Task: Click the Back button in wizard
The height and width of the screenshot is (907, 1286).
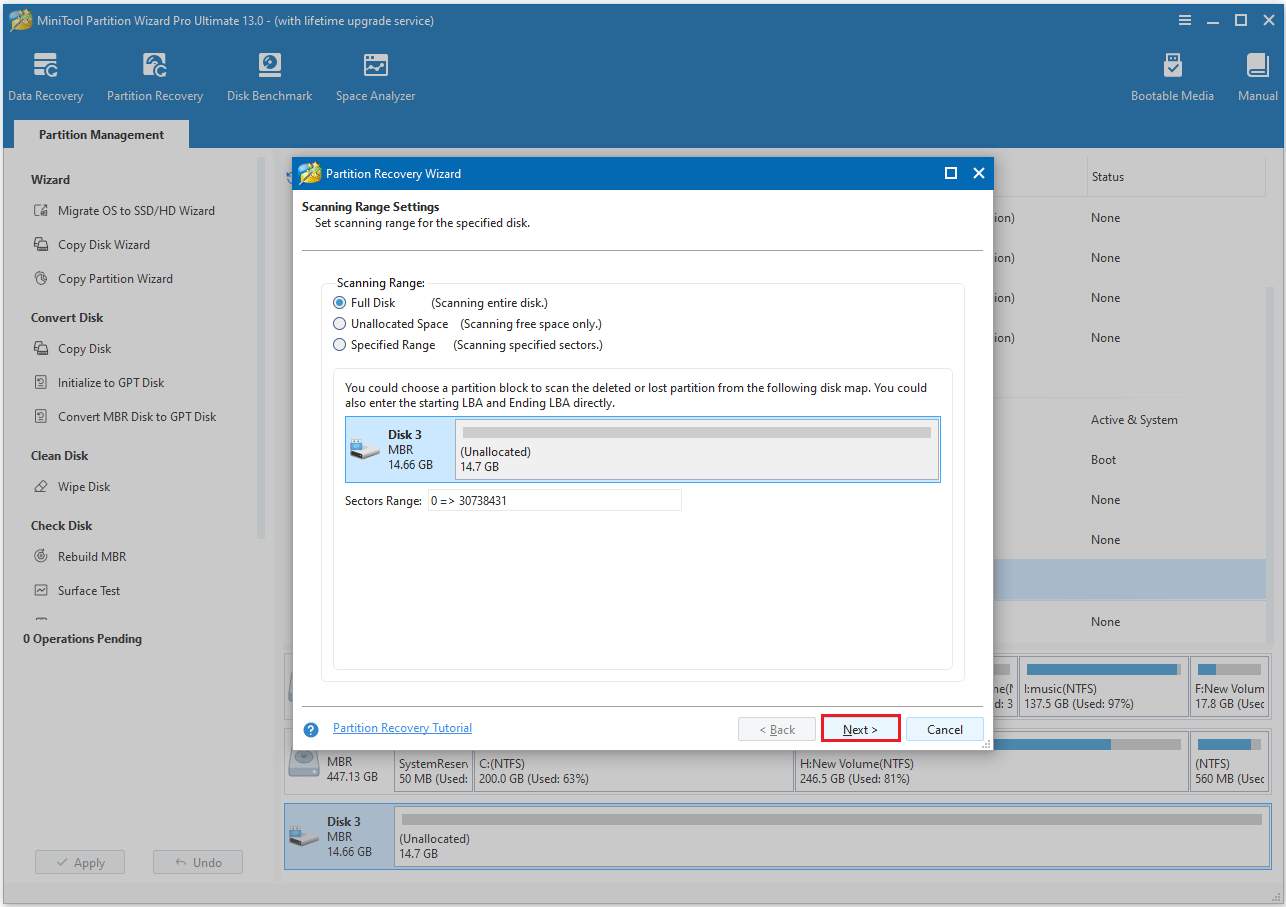Action: [x=777, y=729]
